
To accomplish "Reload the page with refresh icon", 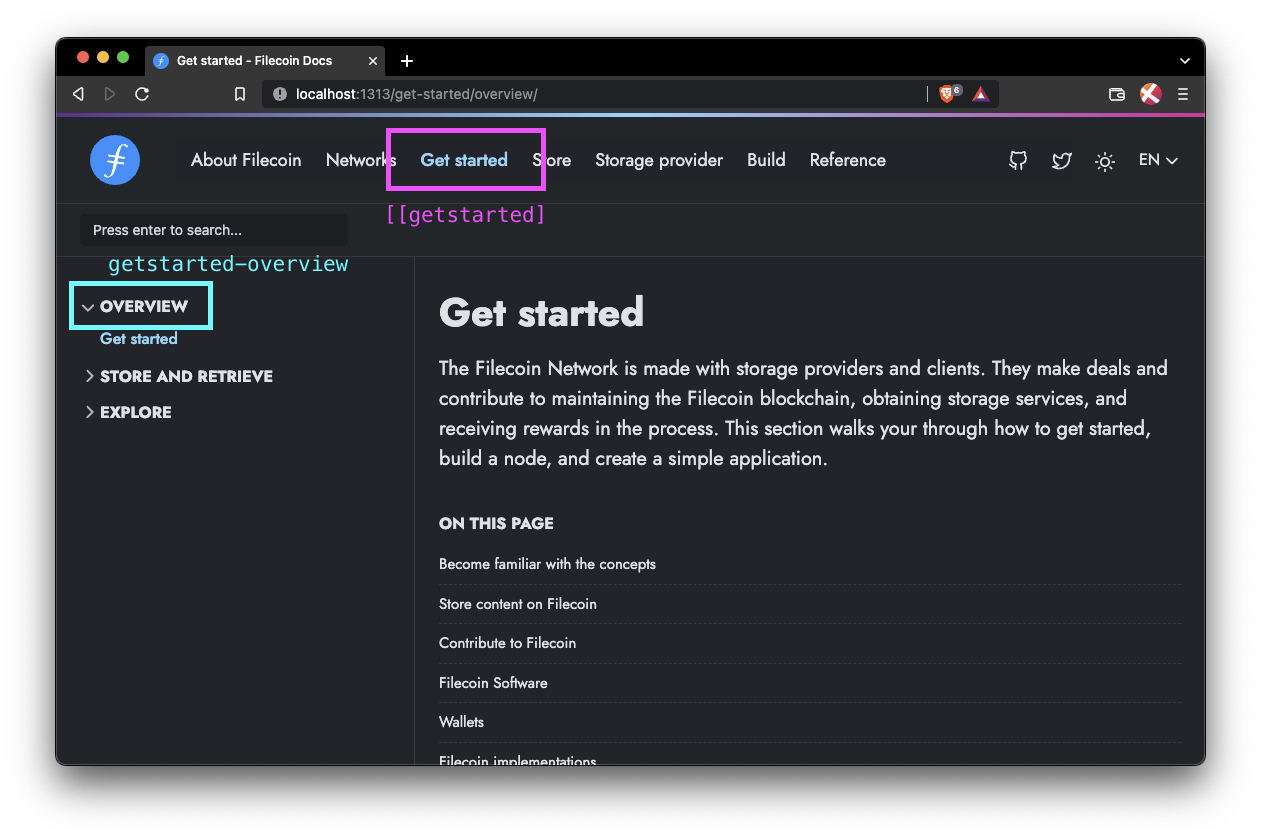I will click(x=142, y=94).
